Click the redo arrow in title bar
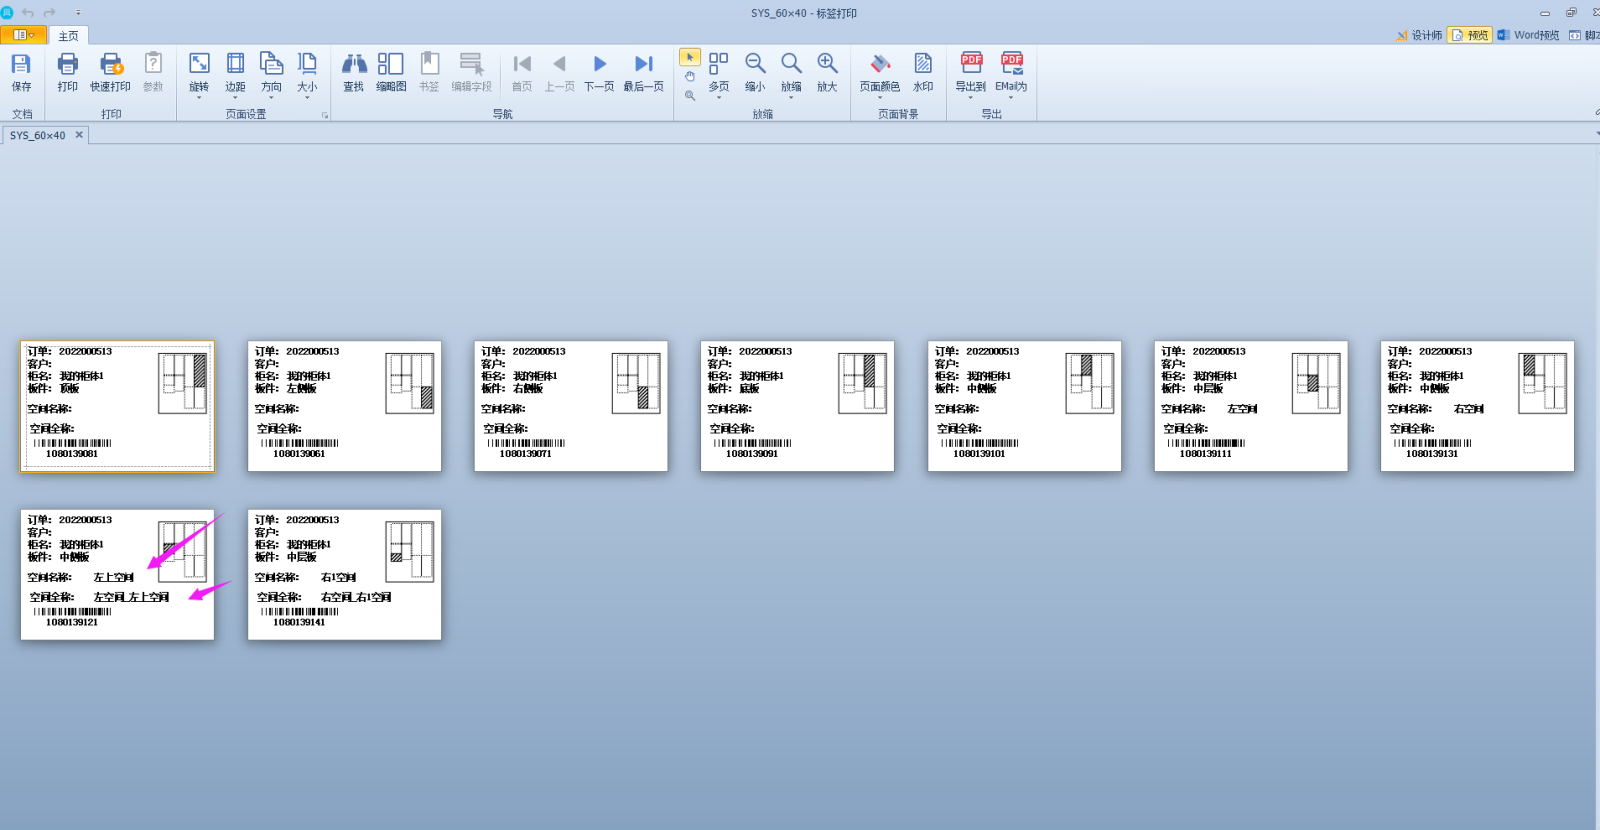 point(50,12)
